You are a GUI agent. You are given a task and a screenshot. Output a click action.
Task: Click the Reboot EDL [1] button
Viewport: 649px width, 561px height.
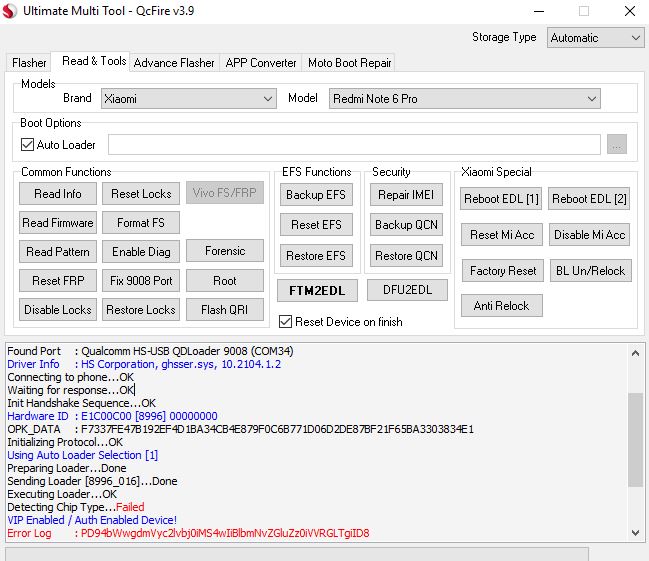point(501,199)
